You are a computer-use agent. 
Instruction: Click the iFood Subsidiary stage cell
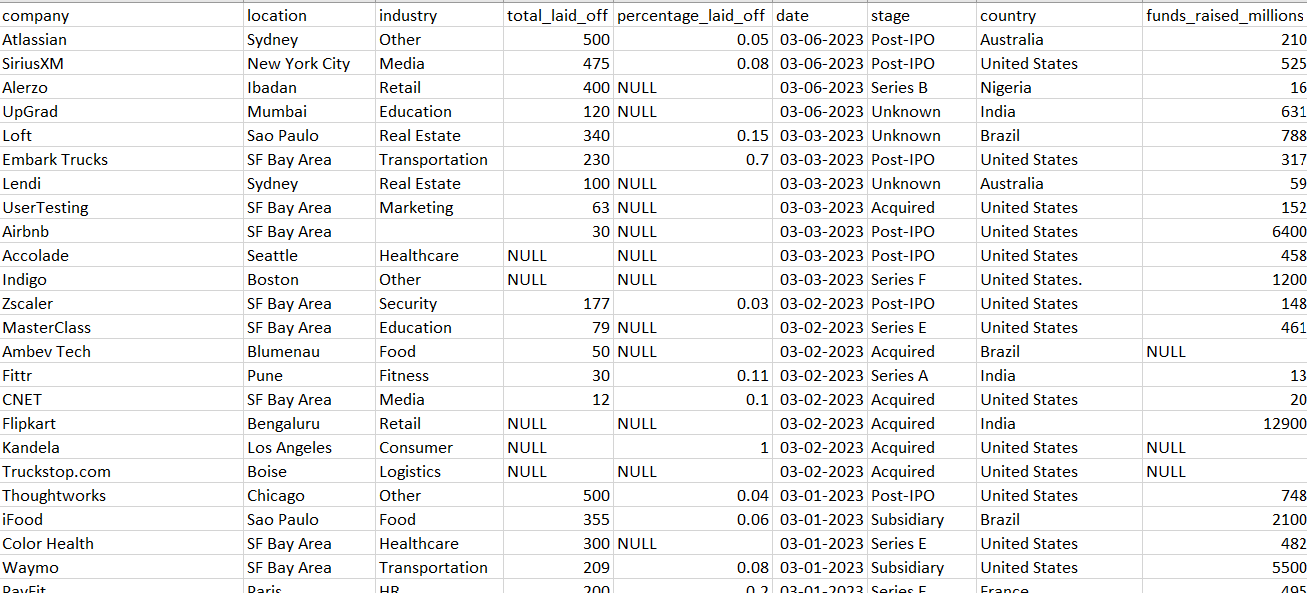click(922, 519)
